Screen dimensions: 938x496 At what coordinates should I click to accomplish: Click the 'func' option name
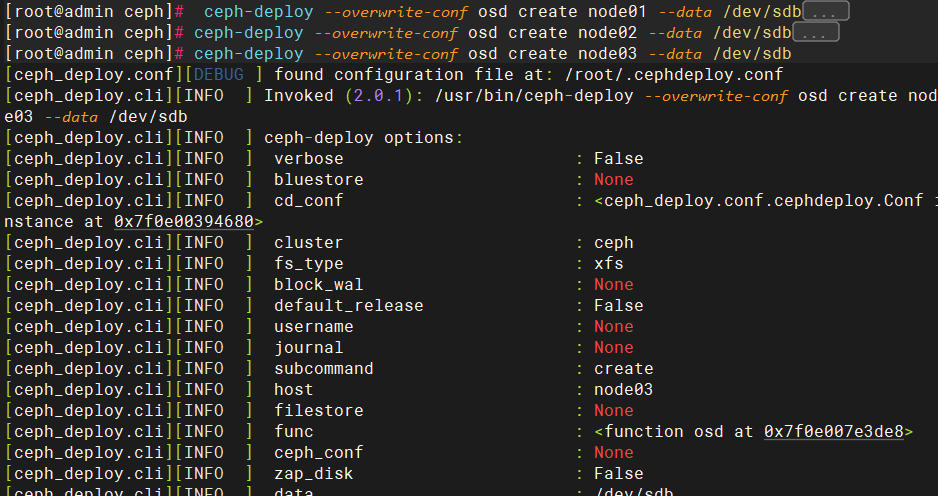click(x=294, y=431)
